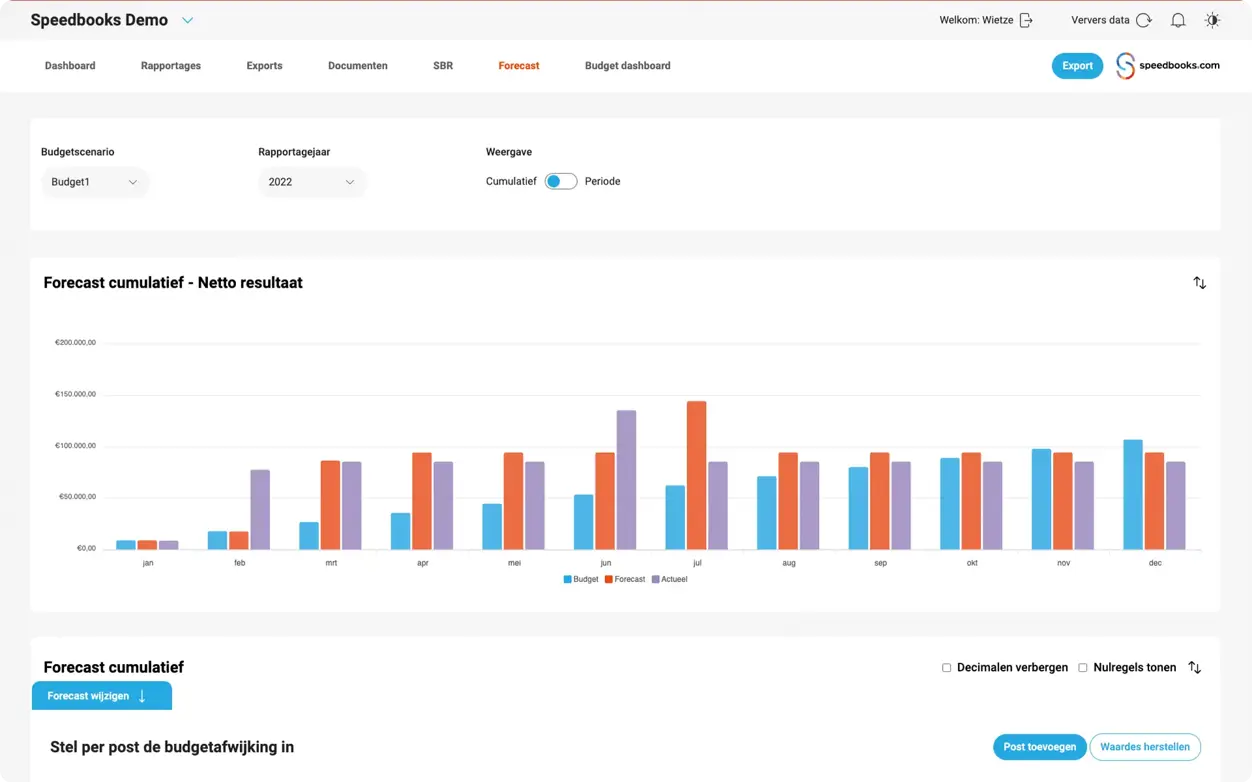Open the Rapportagejaar dropdown showing 2022
The width and height of the screenshot is (1252, 782).
311,182
